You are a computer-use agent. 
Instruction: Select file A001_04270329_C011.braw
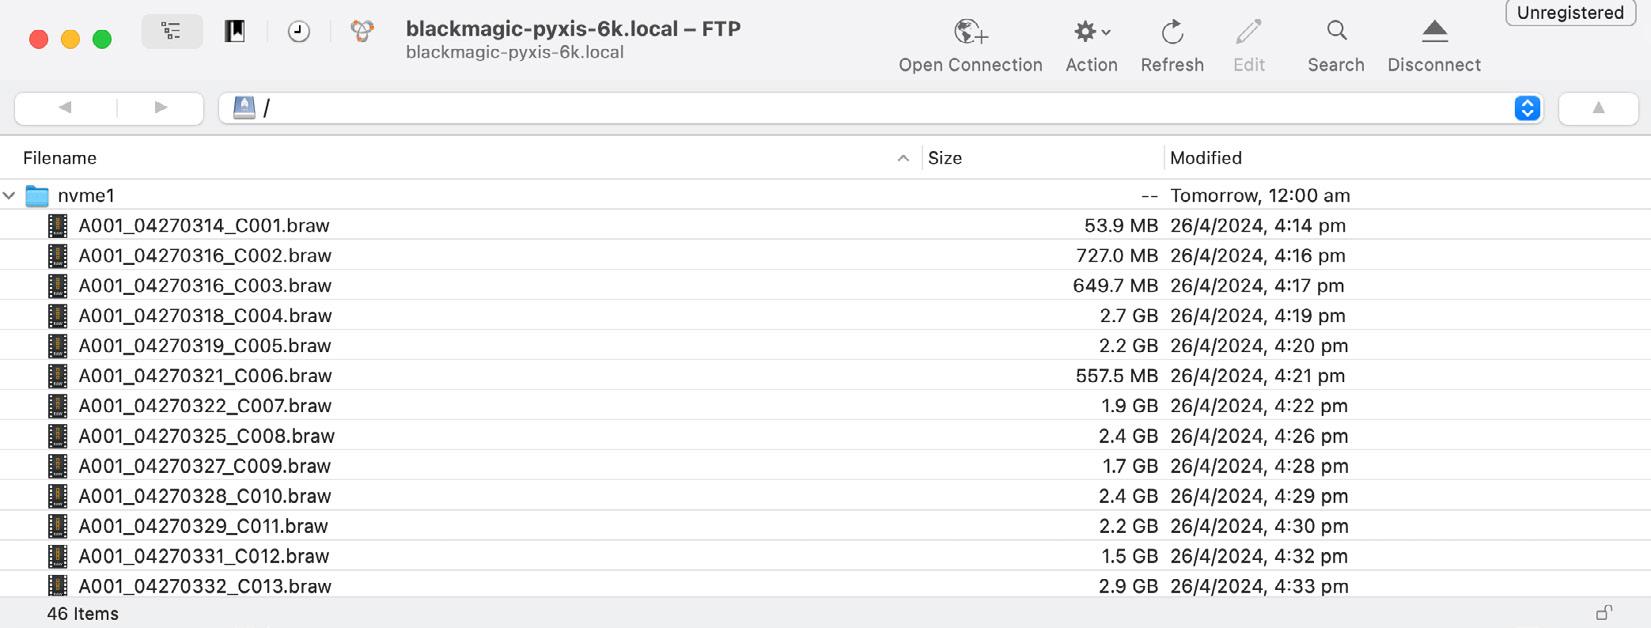(203, 526)
